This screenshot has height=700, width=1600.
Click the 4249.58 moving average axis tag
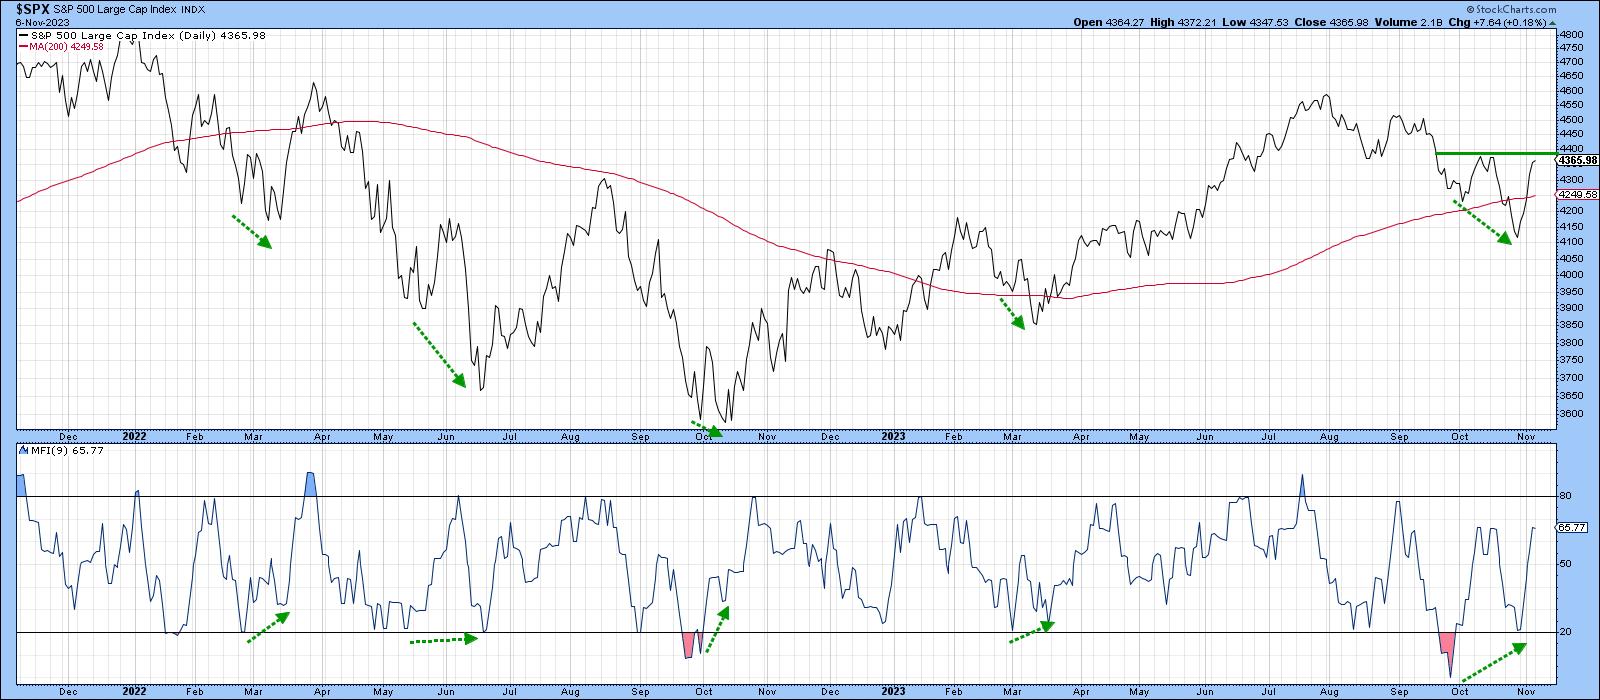[x=1578, y=194]
